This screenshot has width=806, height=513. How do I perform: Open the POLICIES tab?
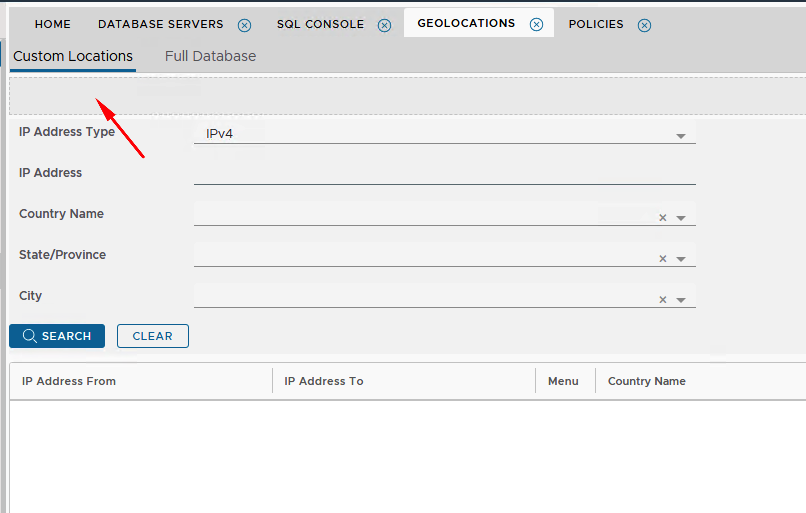click(x=595, y=24)
